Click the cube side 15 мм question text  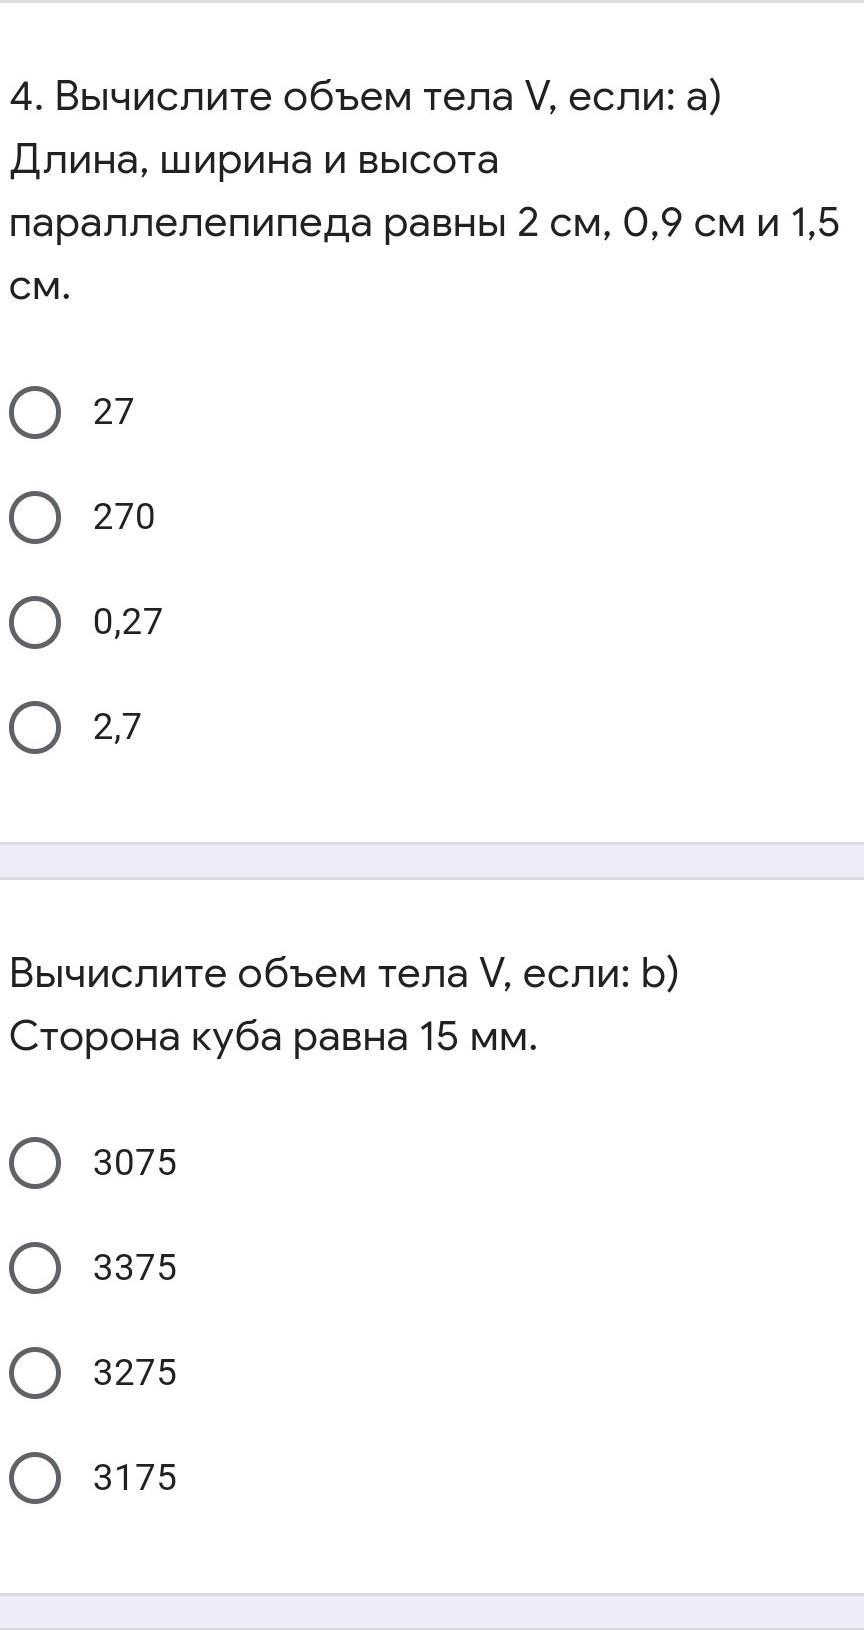[340, 1005]
